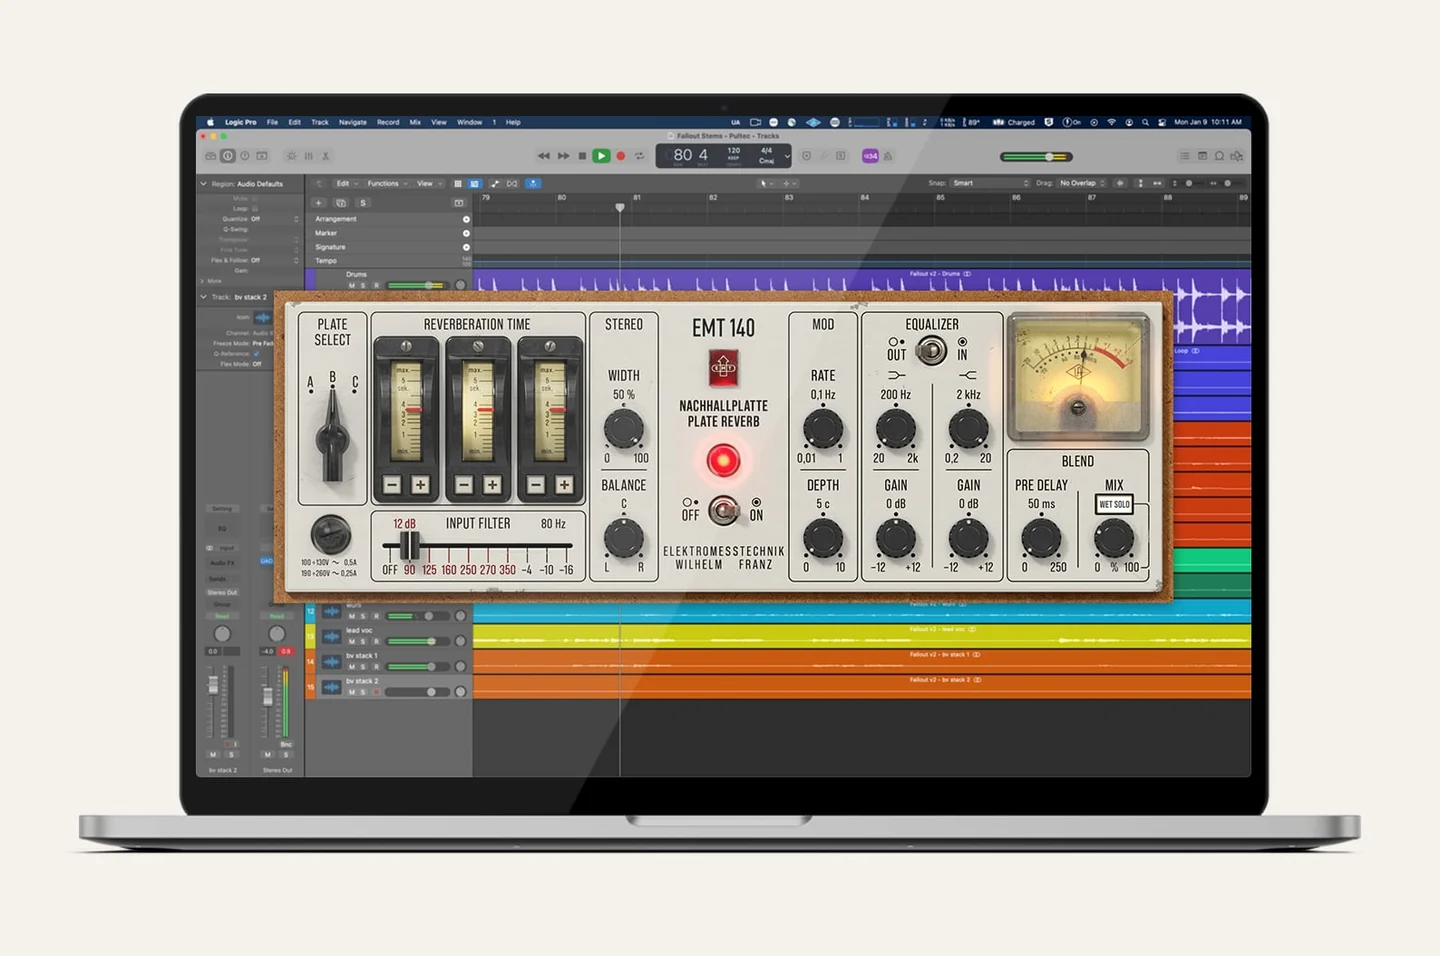This screenshot has height=956, width=1440.
Task: Click the Record button in transport
Action: click(x=621, y=156)
